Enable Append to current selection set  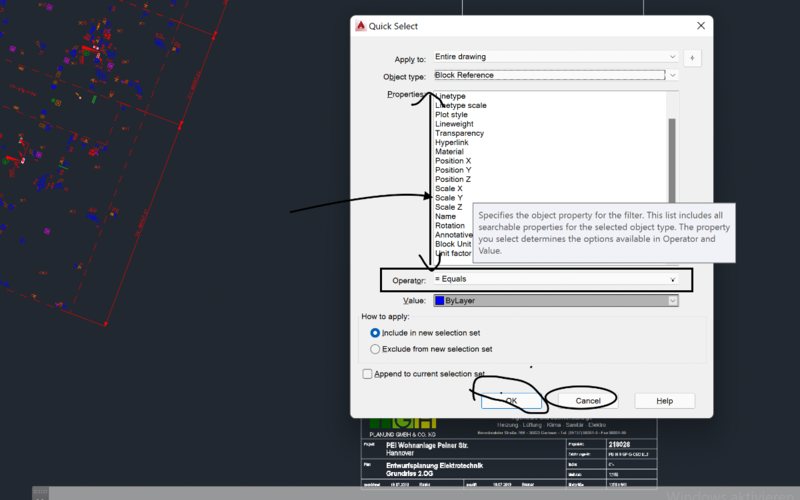tap(368, 374)
